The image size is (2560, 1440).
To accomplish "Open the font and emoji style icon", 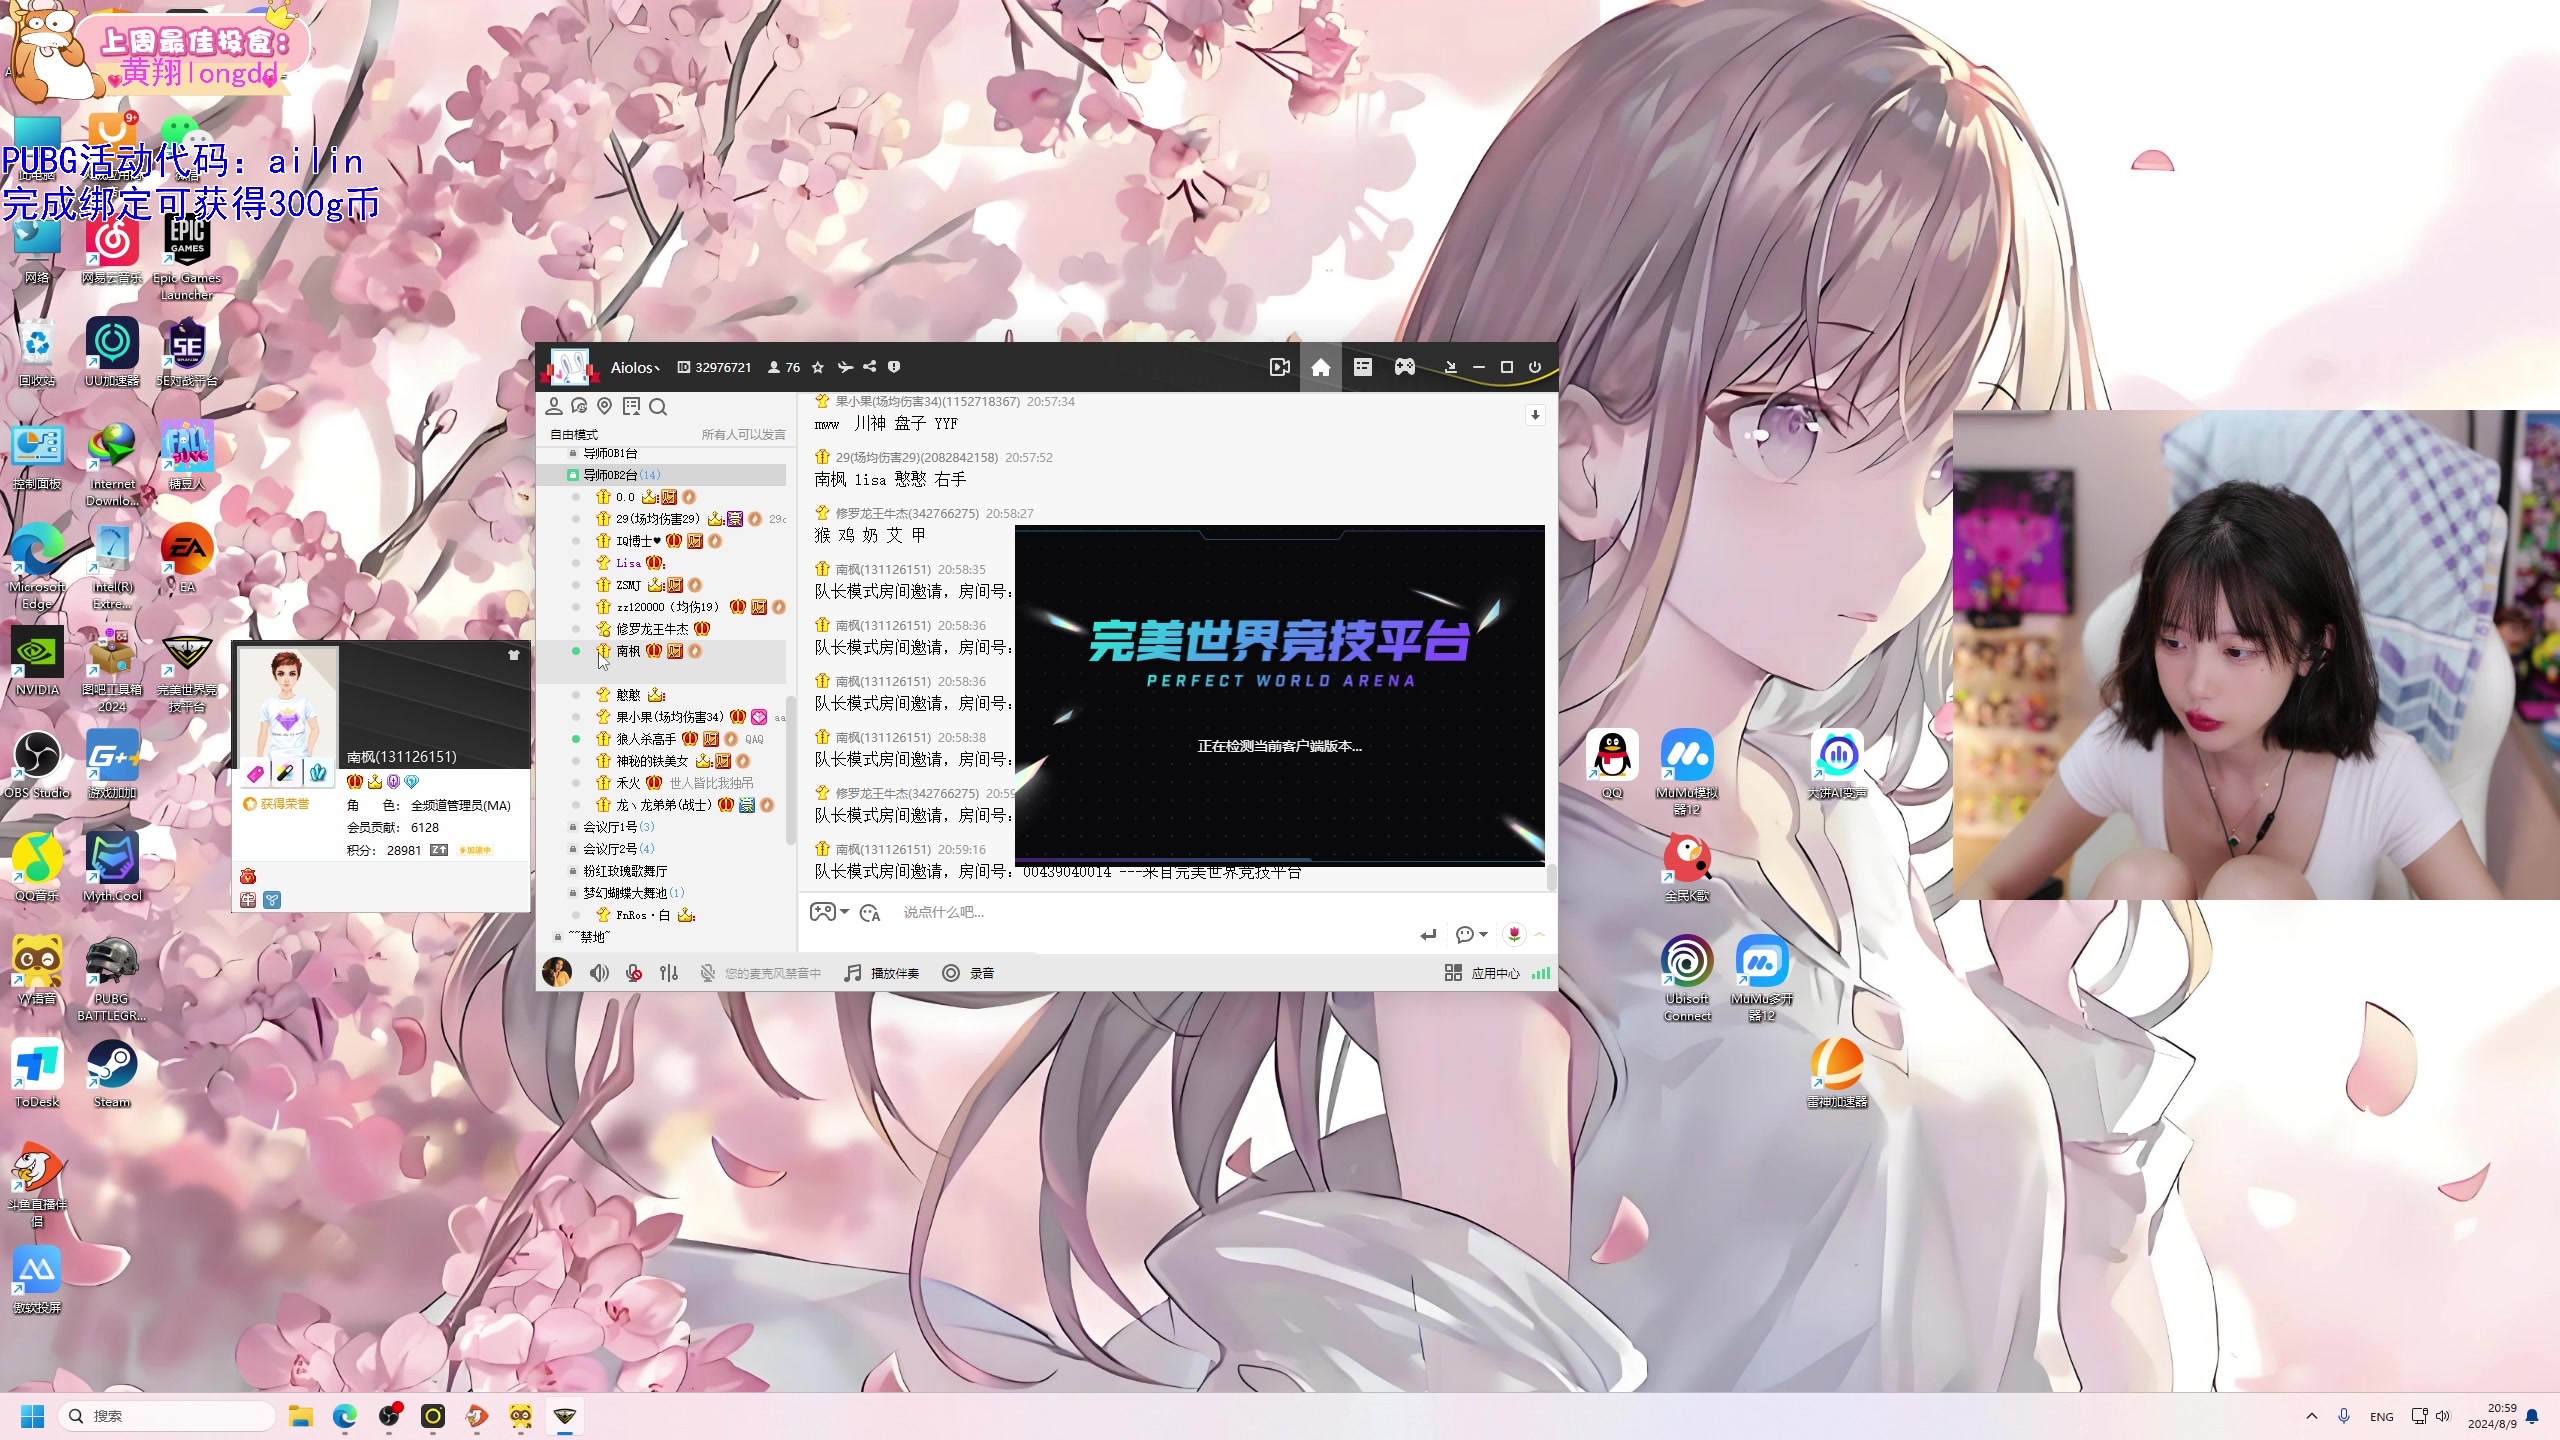I will tap(870, 912).
